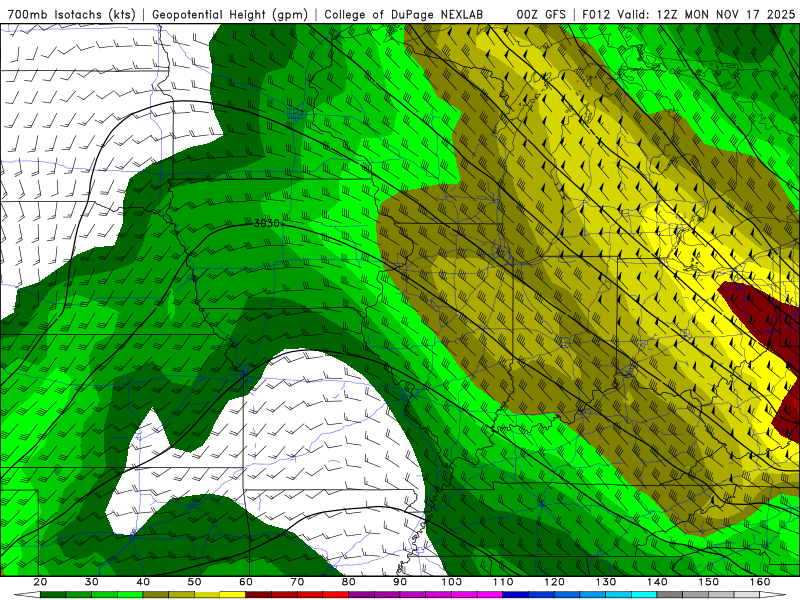The height and width of the screenshot is (600, 800).
Task: Click the '30' colorbar scale label
Action: point(92,582)
